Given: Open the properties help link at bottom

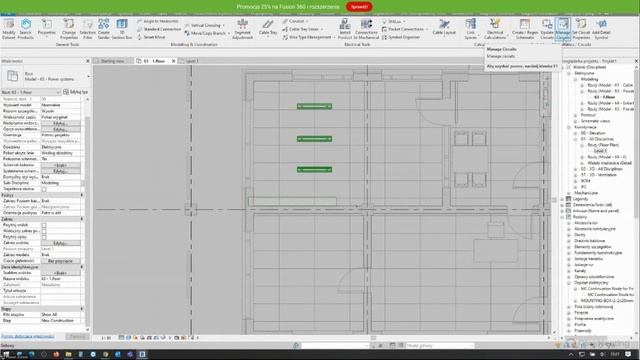Looking at the screenshot, I should click(27, 337).
